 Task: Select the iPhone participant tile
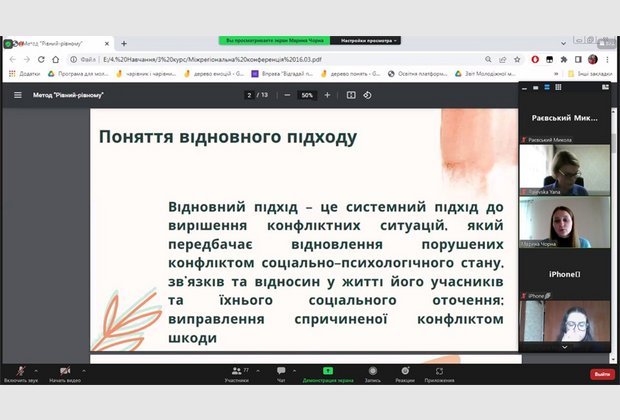point(565,274)
